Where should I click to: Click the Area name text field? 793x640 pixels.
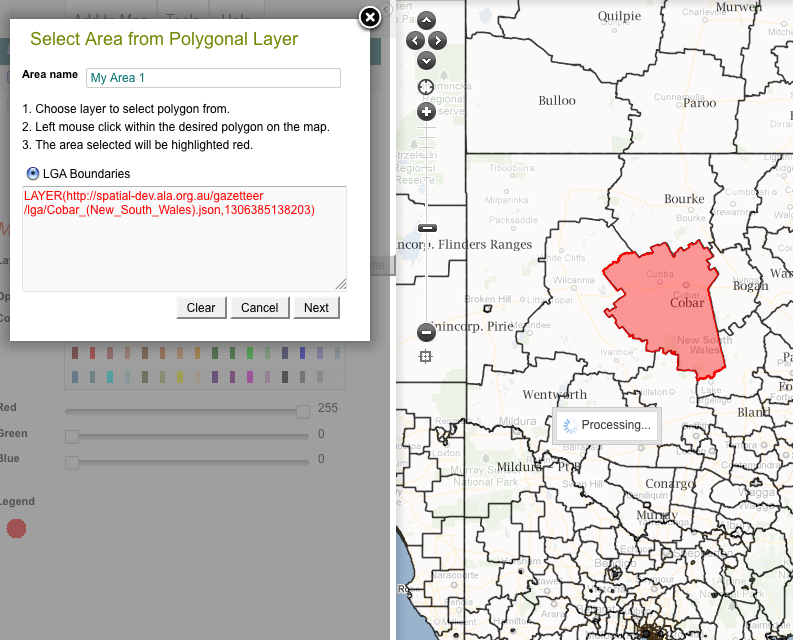[213, 78]
